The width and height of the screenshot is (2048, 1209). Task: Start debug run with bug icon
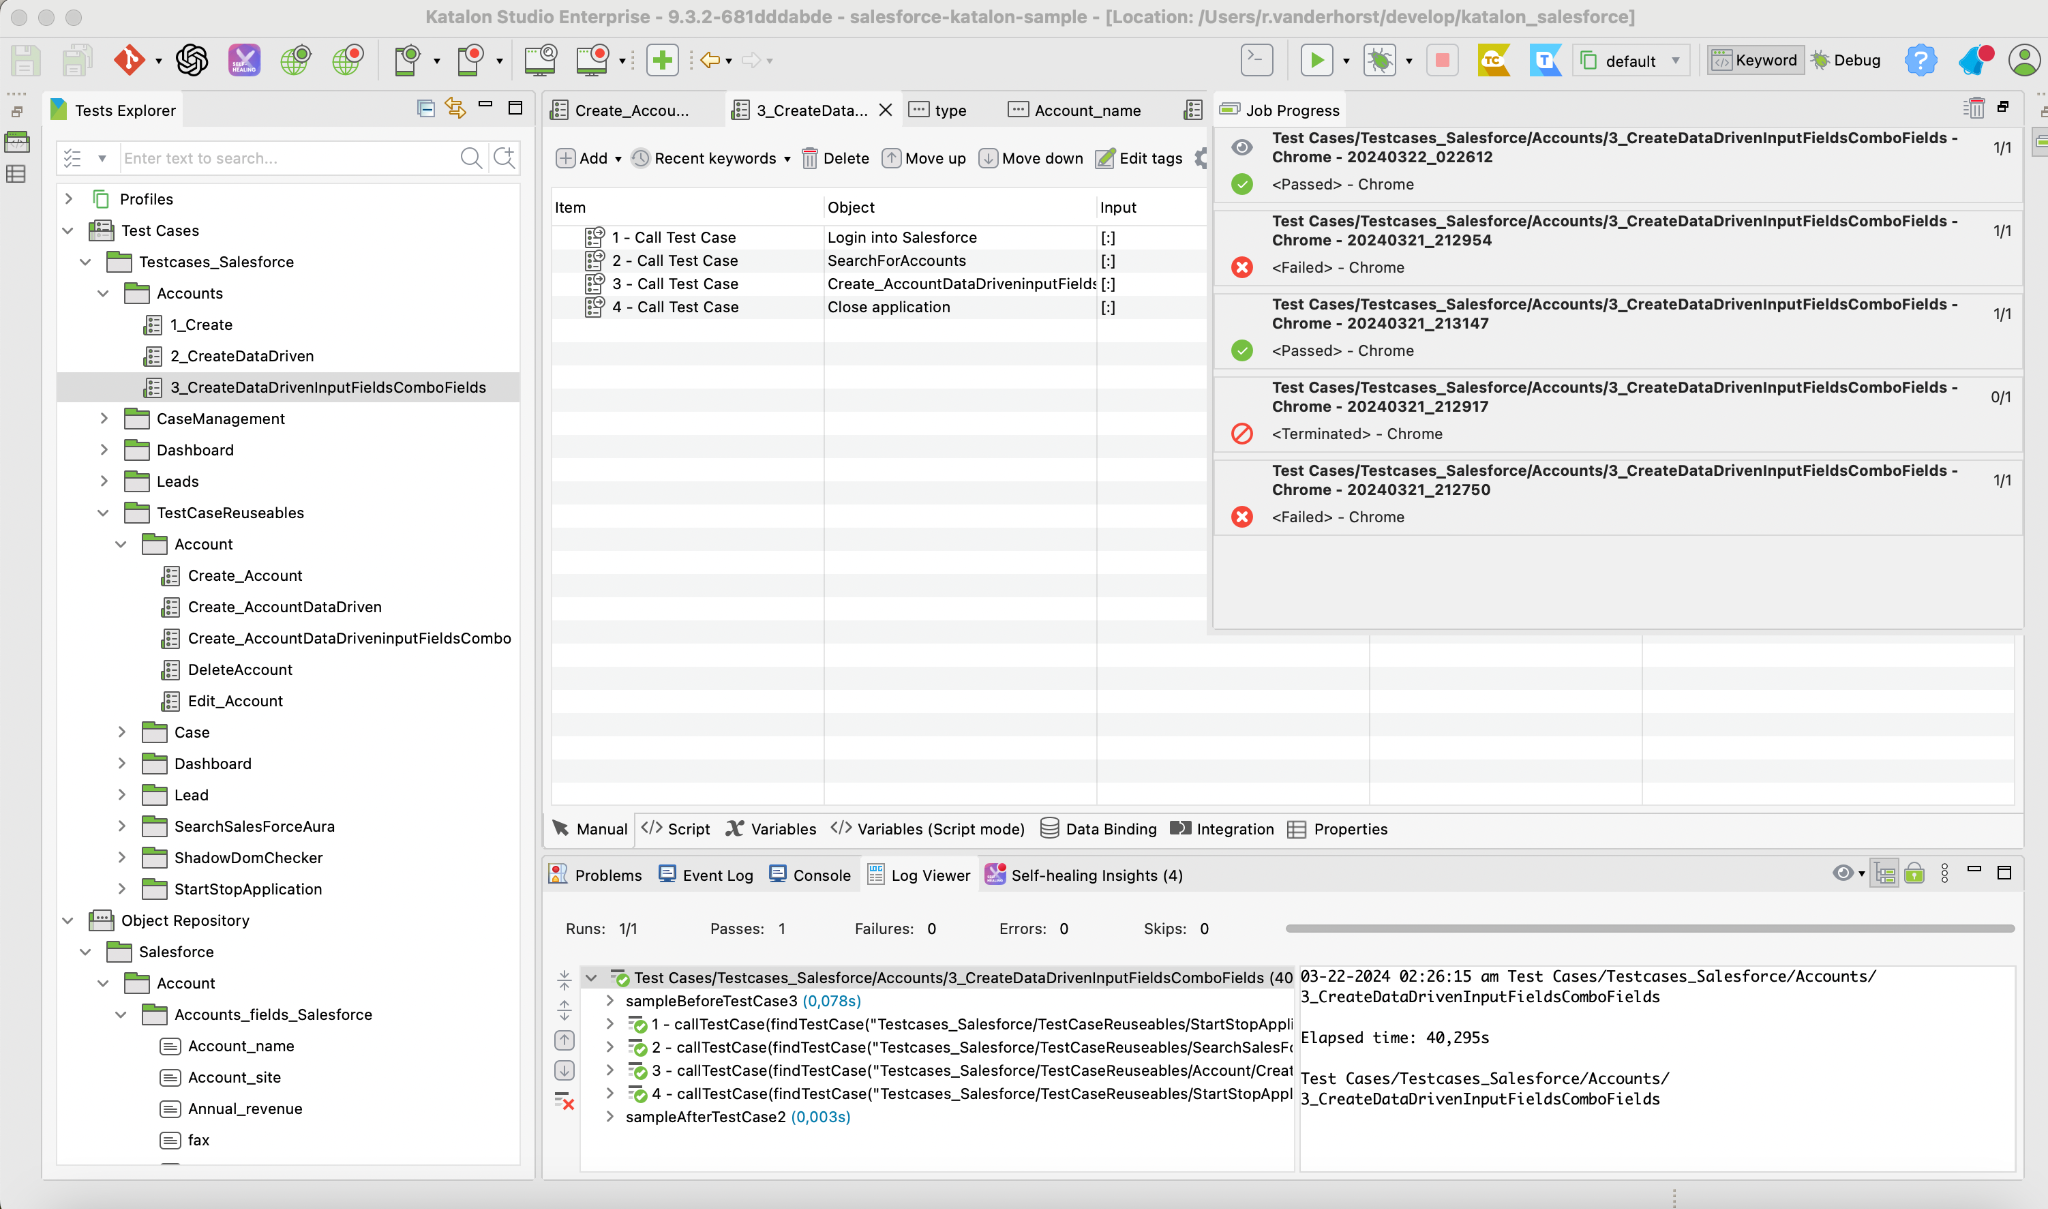point(1380,60)
